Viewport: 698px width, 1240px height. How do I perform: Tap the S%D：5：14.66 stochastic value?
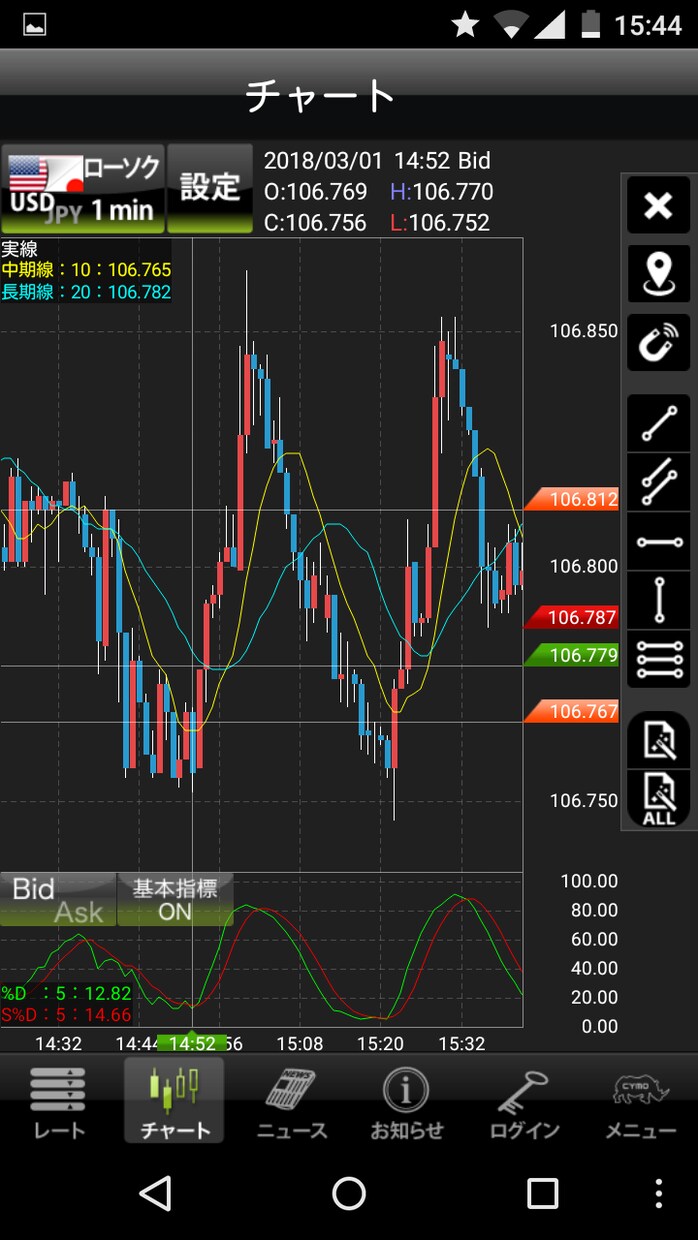point(66,1015)
